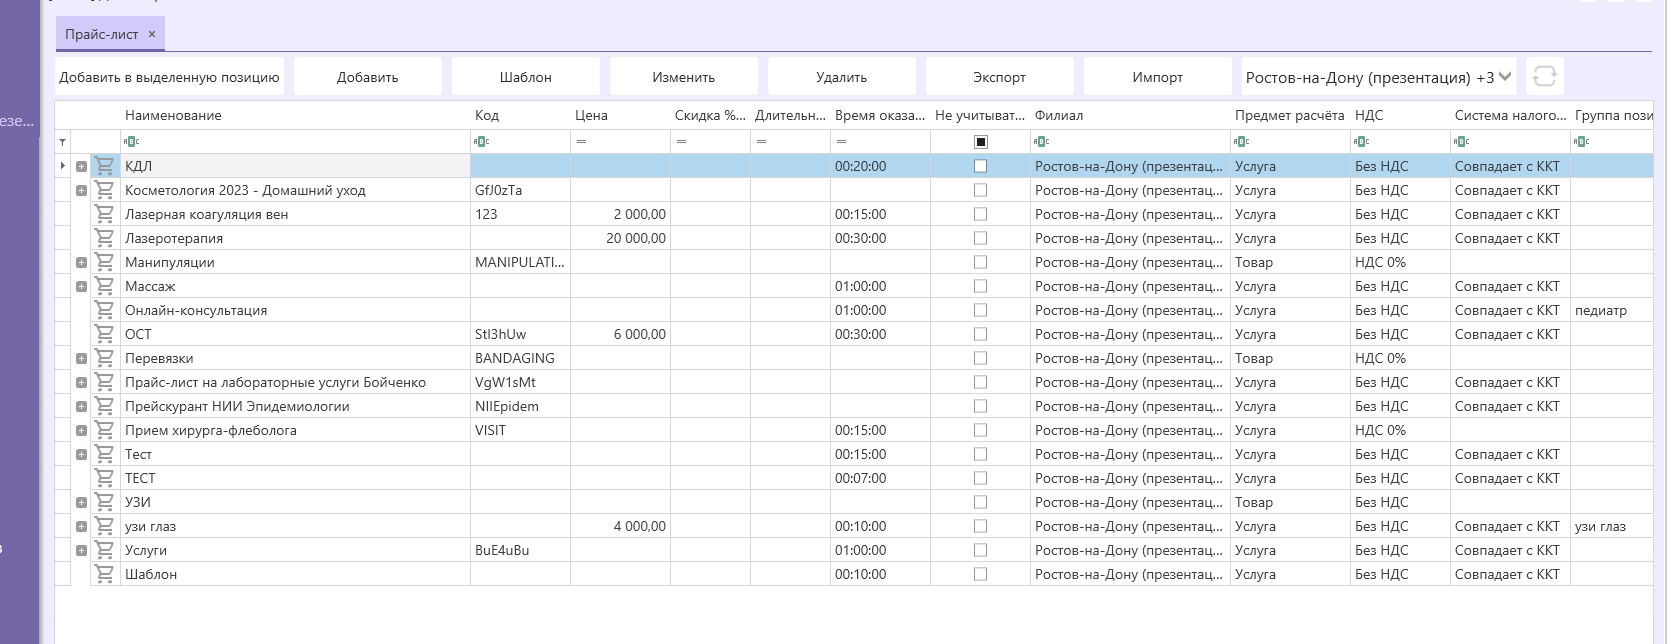
Task: Open filter operator icon for Филиал column
Action: [x=1041, y=142]
